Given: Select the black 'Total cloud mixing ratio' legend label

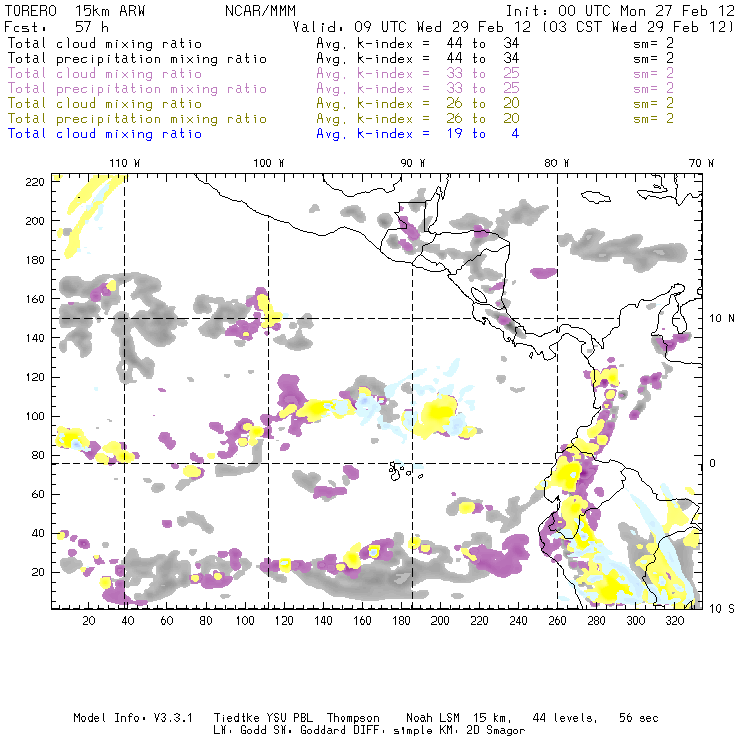Looking at the screenshot, I should click(105, 43).
